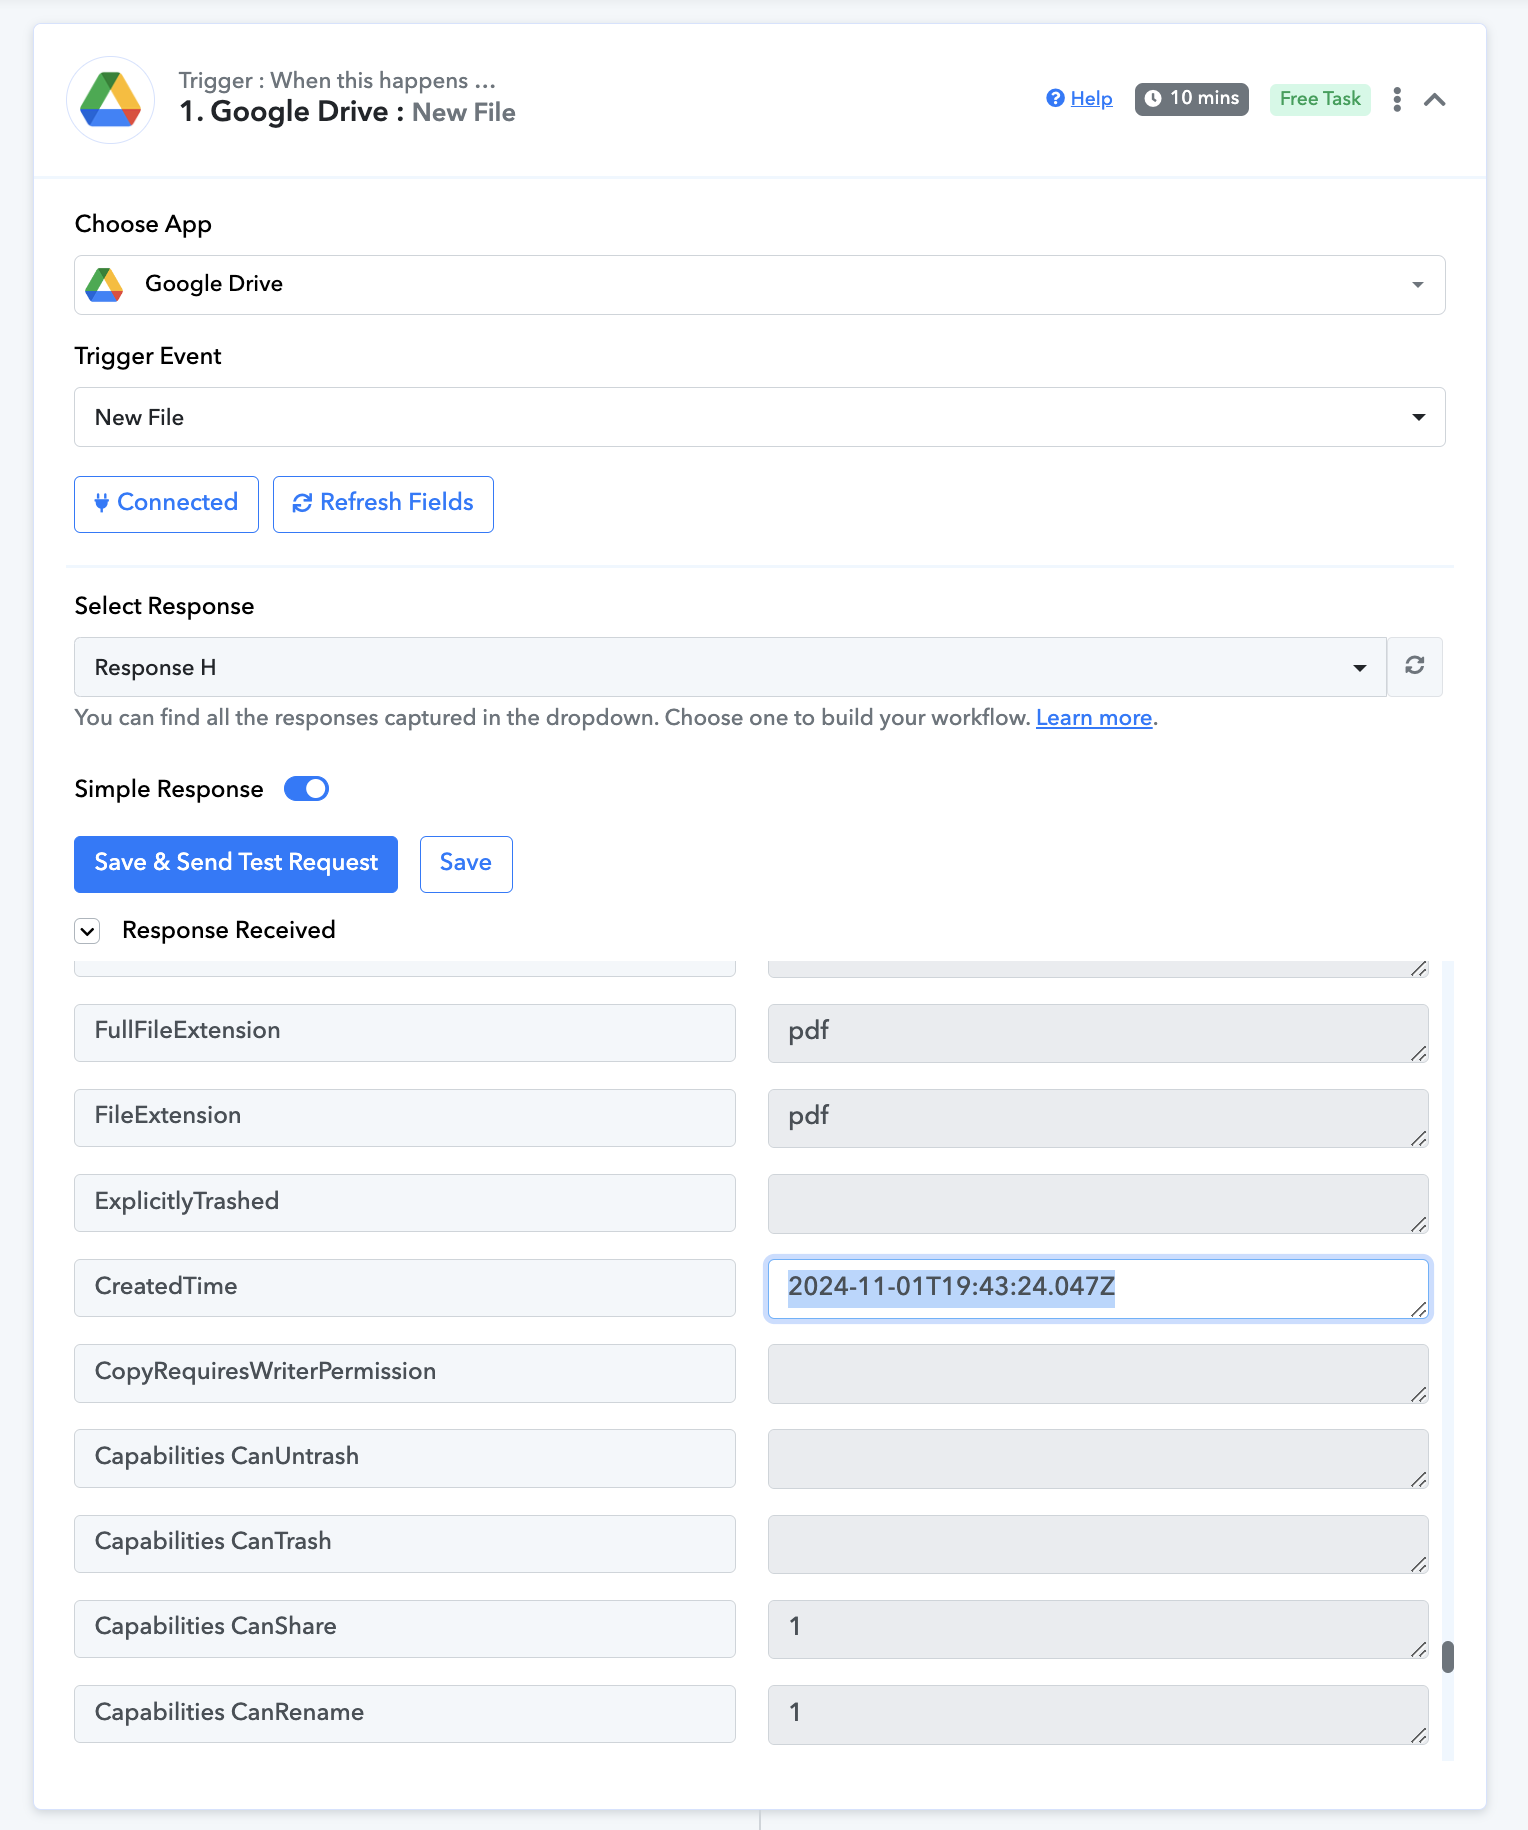Screen dimensions: 1528x1830
Task: Click Save & Send Test Request
Action: (236, 864)
